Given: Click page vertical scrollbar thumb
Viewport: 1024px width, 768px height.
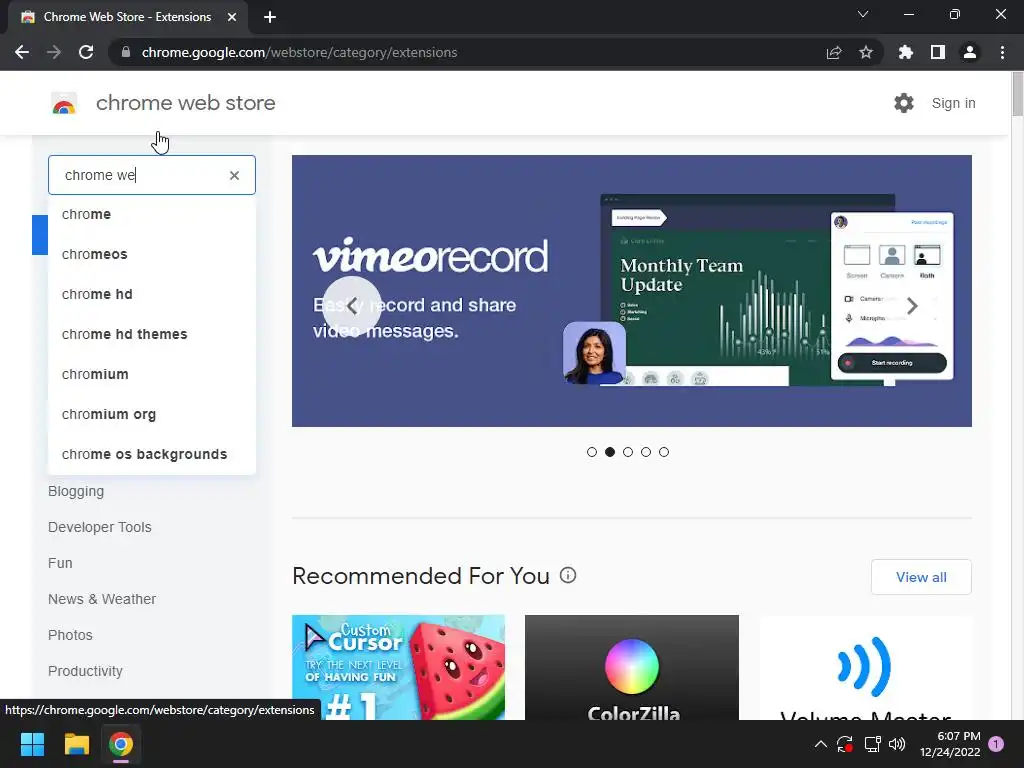Looking at the screenshot, I should [x=1017, y=94].
